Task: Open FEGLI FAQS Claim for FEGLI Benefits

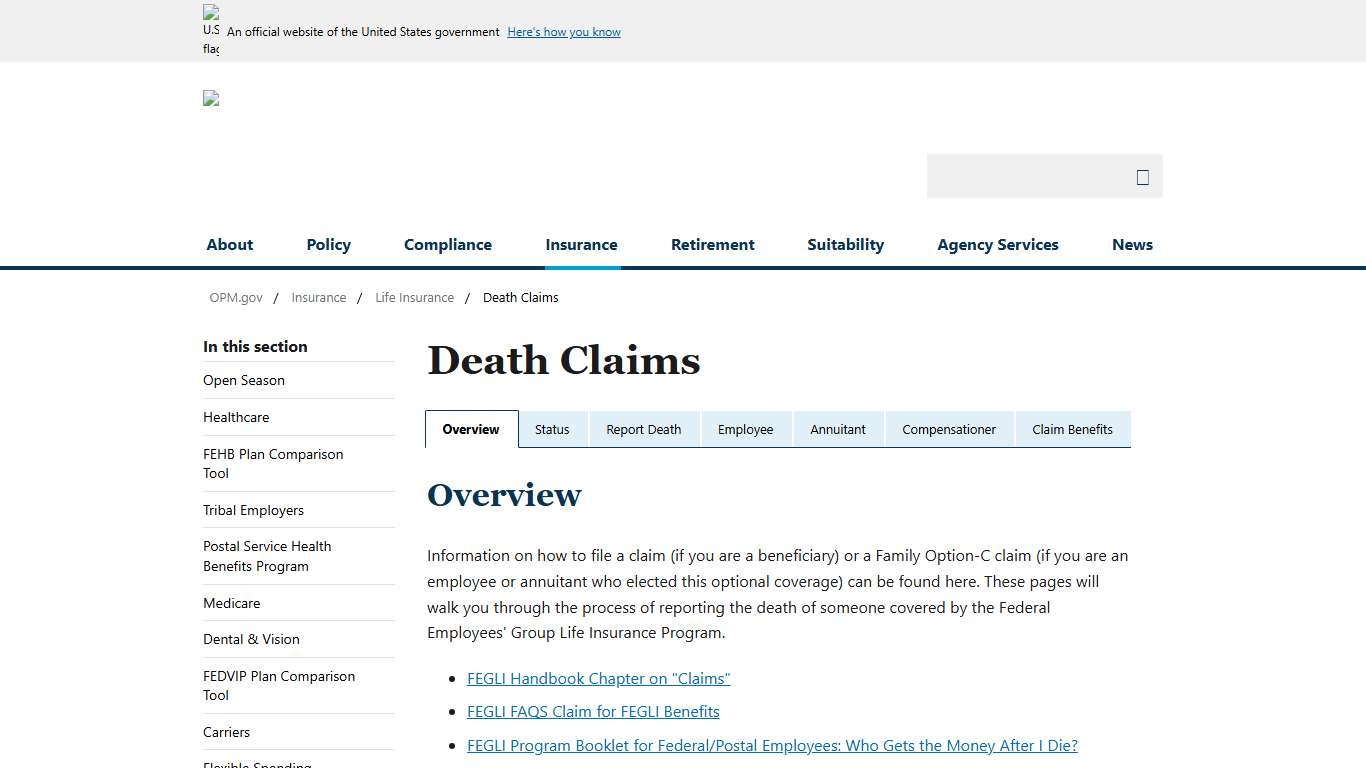Action: [x=593, y=711]
